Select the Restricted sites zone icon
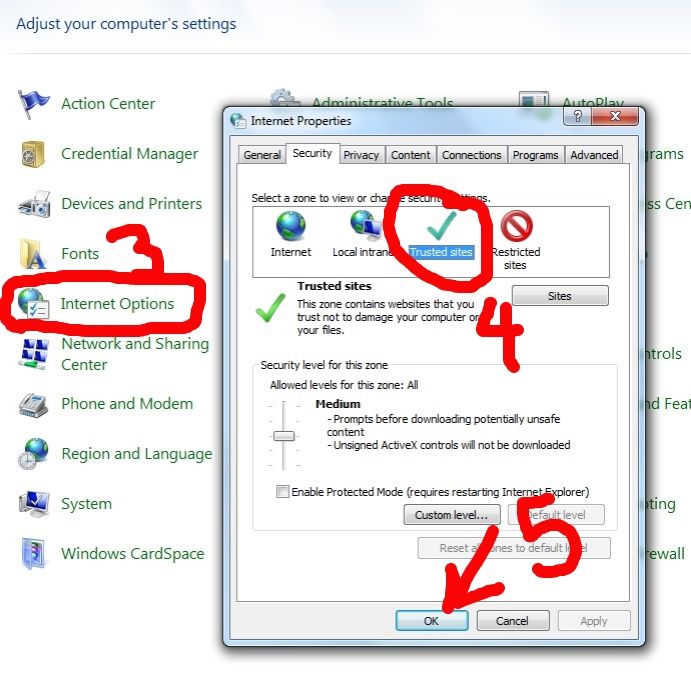Viewport: 691px width, 684px height. pyautogui.click(x=516, y=226)
